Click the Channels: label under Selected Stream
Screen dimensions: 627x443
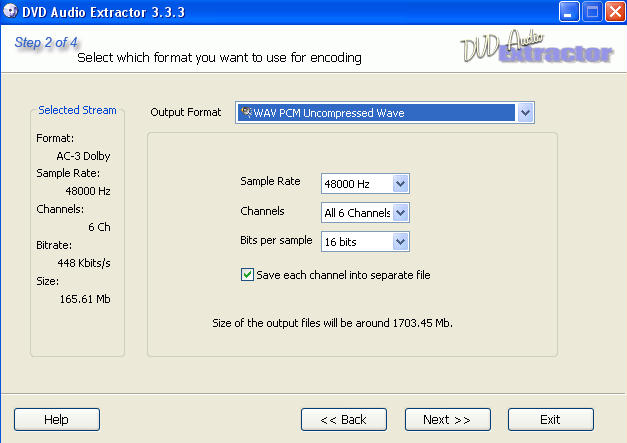(60, 209)
